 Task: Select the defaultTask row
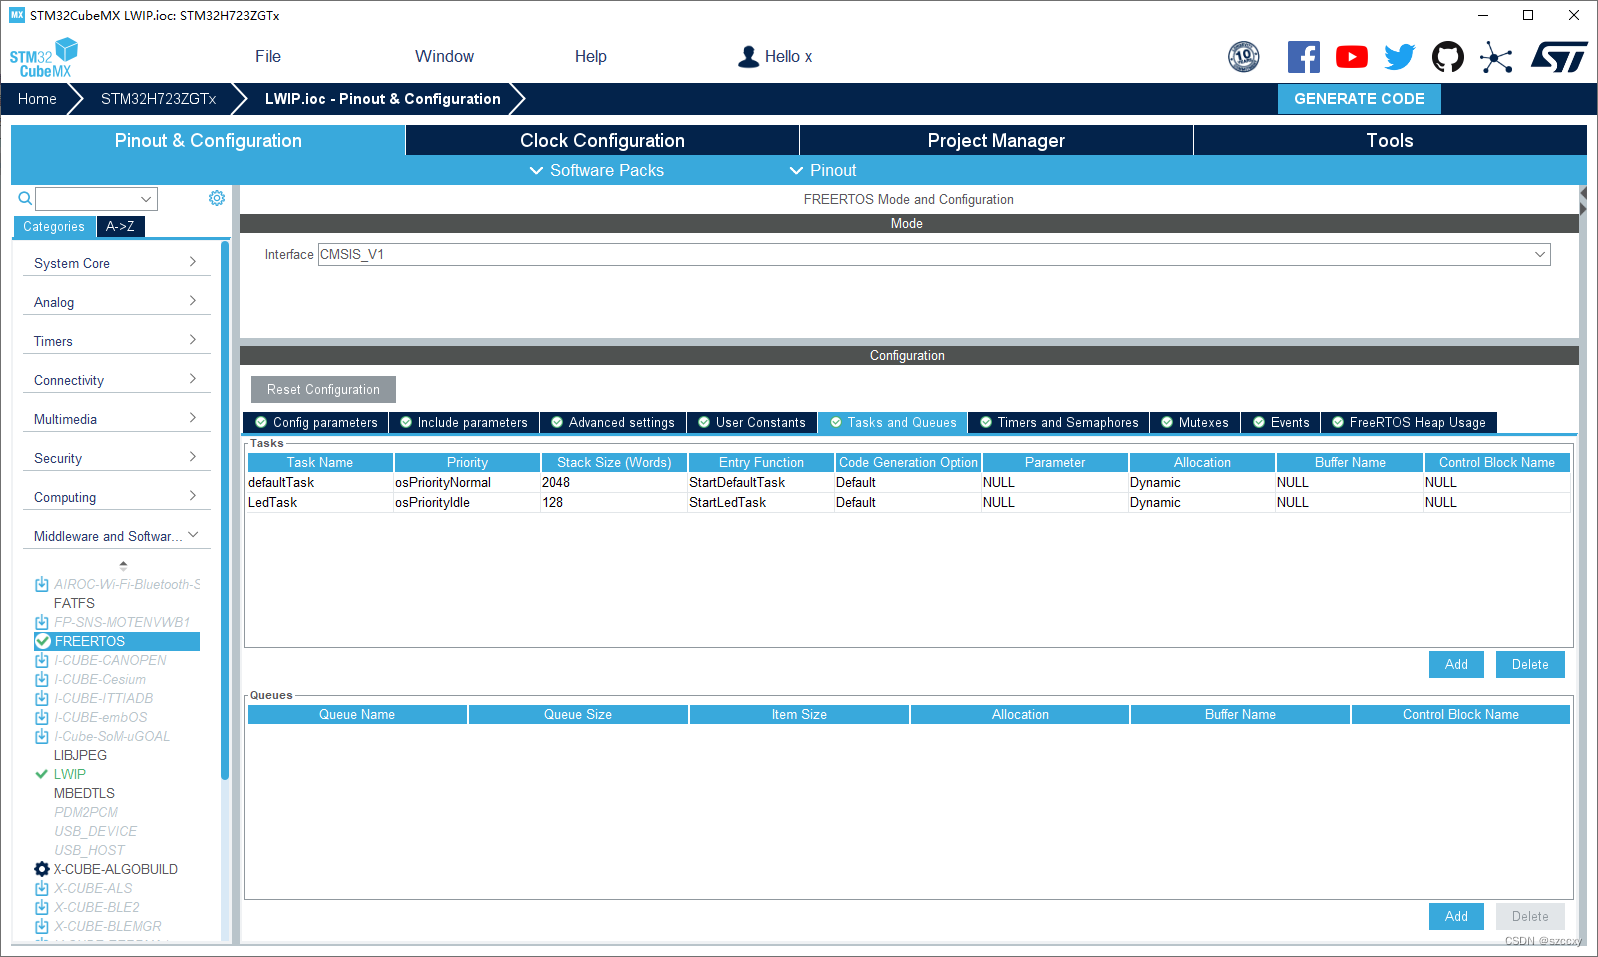(x=908, y=483)
